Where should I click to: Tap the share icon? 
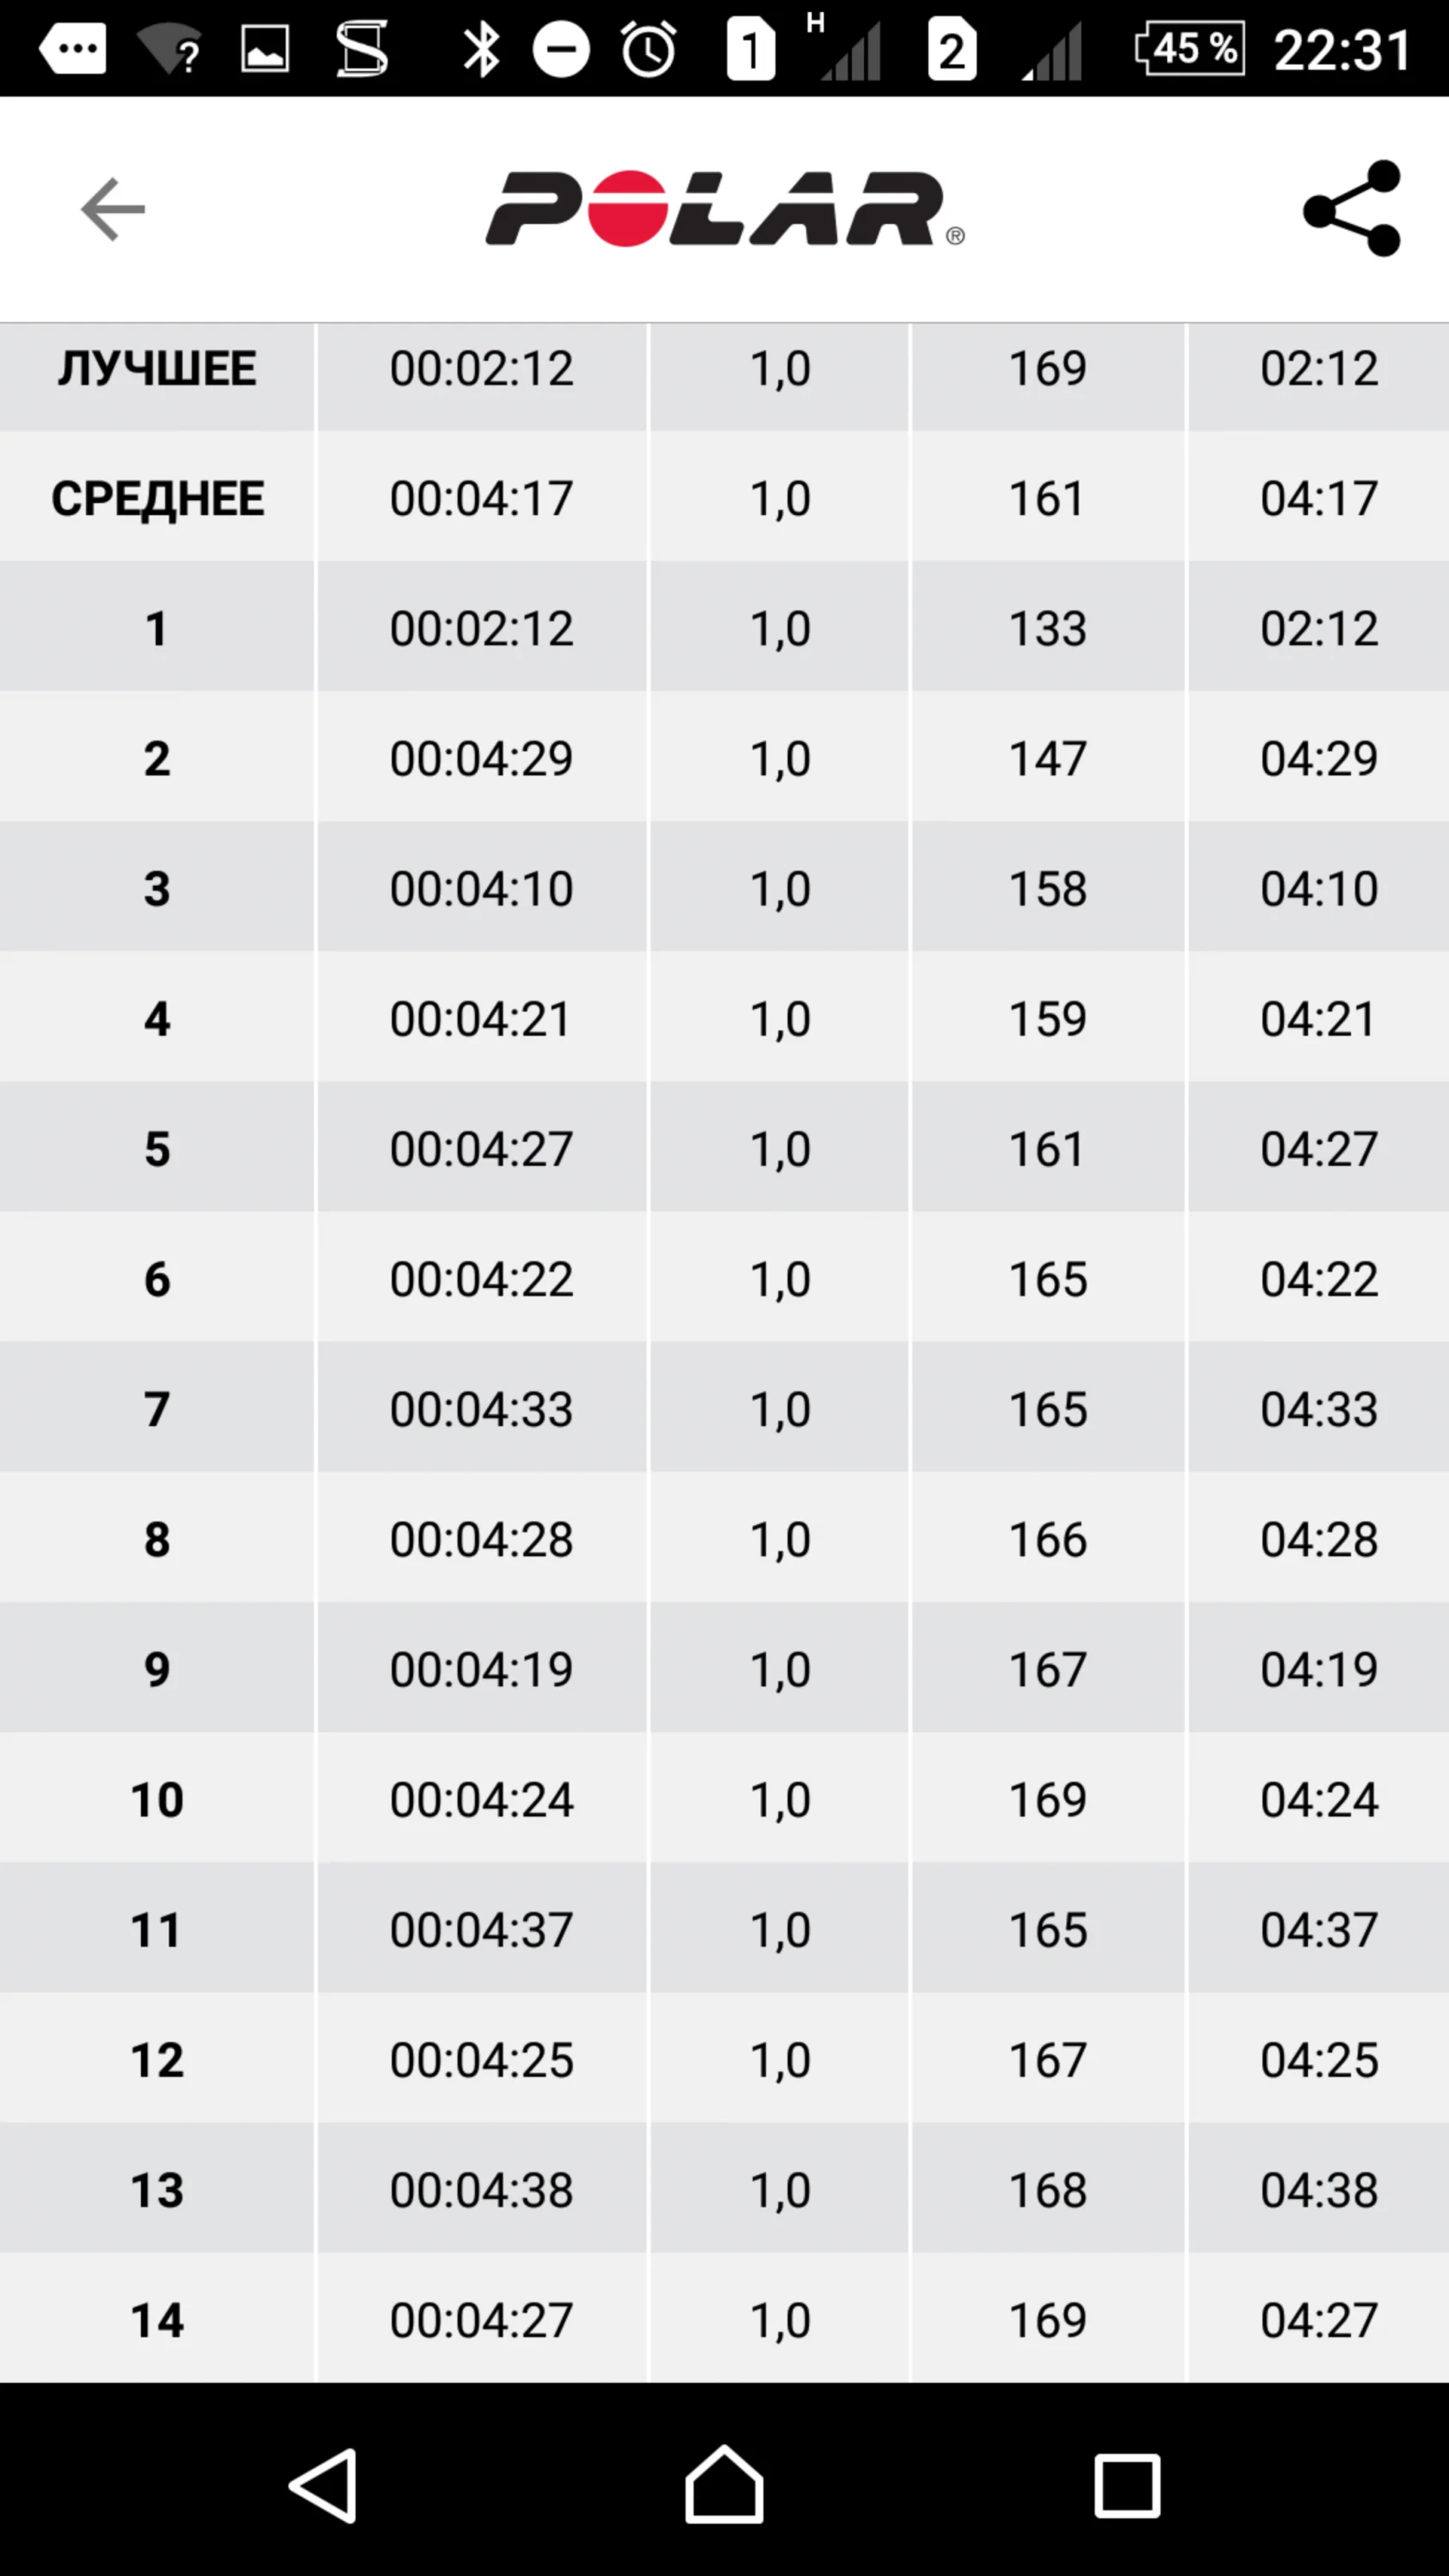[1352, 209]
